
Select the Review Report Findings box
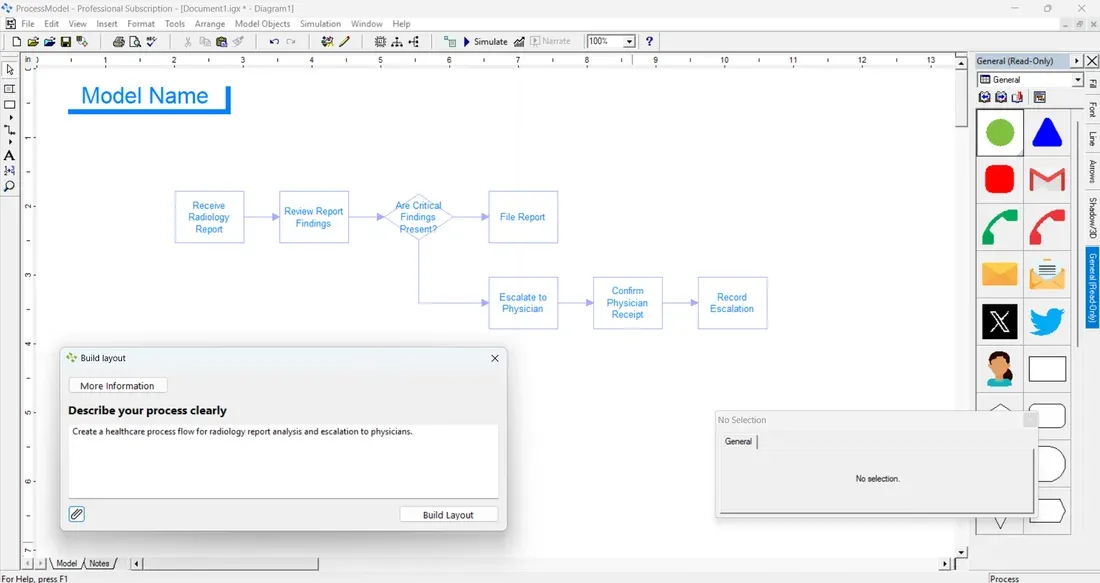(314, 217)
